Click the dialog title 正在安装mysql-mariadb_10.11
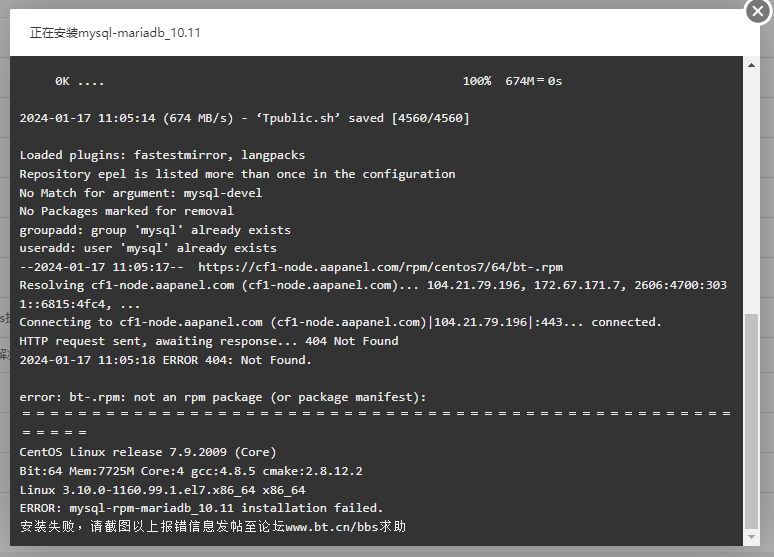774x557 pixels. pyautogui.click(x=115, y=33)
